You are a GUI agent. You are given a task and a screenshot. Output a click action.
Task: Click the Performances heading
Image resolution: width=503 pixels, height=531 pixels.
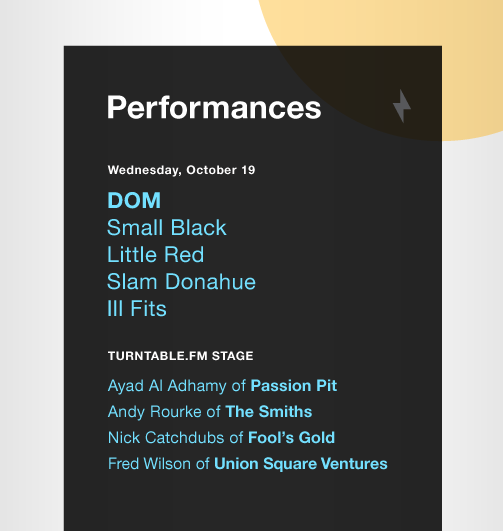[x=214, y=108]
